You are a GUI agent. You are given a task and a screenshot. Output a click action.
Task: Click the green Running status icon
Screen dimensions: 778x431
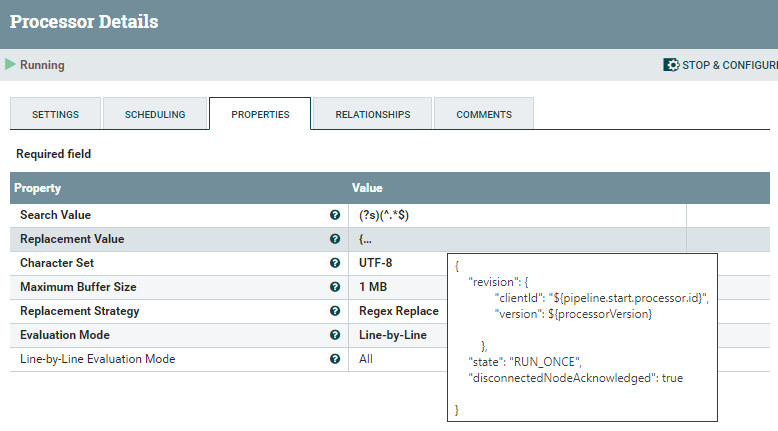(x=10, y=65)
